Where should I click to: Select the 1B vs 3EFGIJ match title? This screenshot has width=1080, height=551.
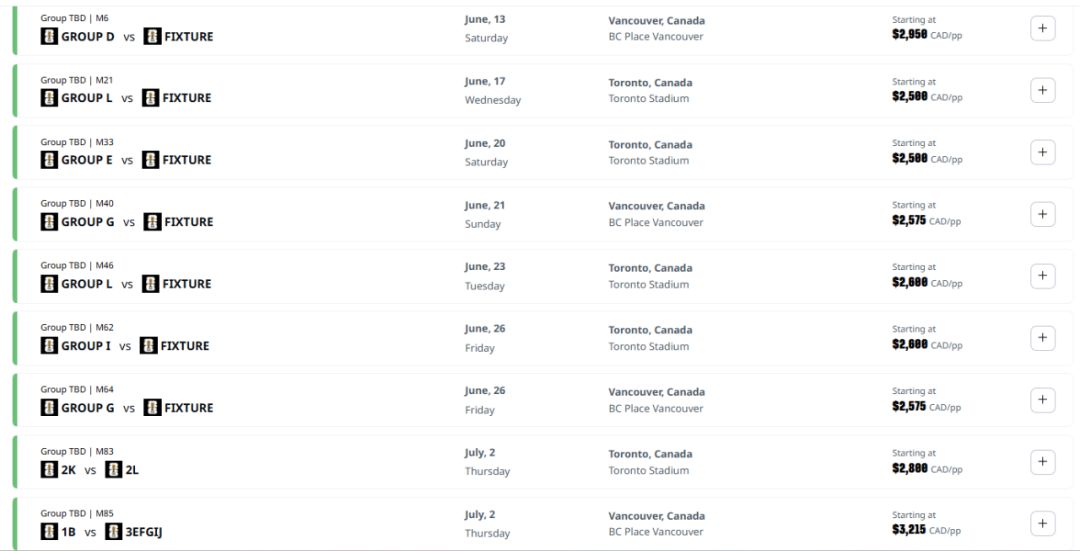coord(102,532)
